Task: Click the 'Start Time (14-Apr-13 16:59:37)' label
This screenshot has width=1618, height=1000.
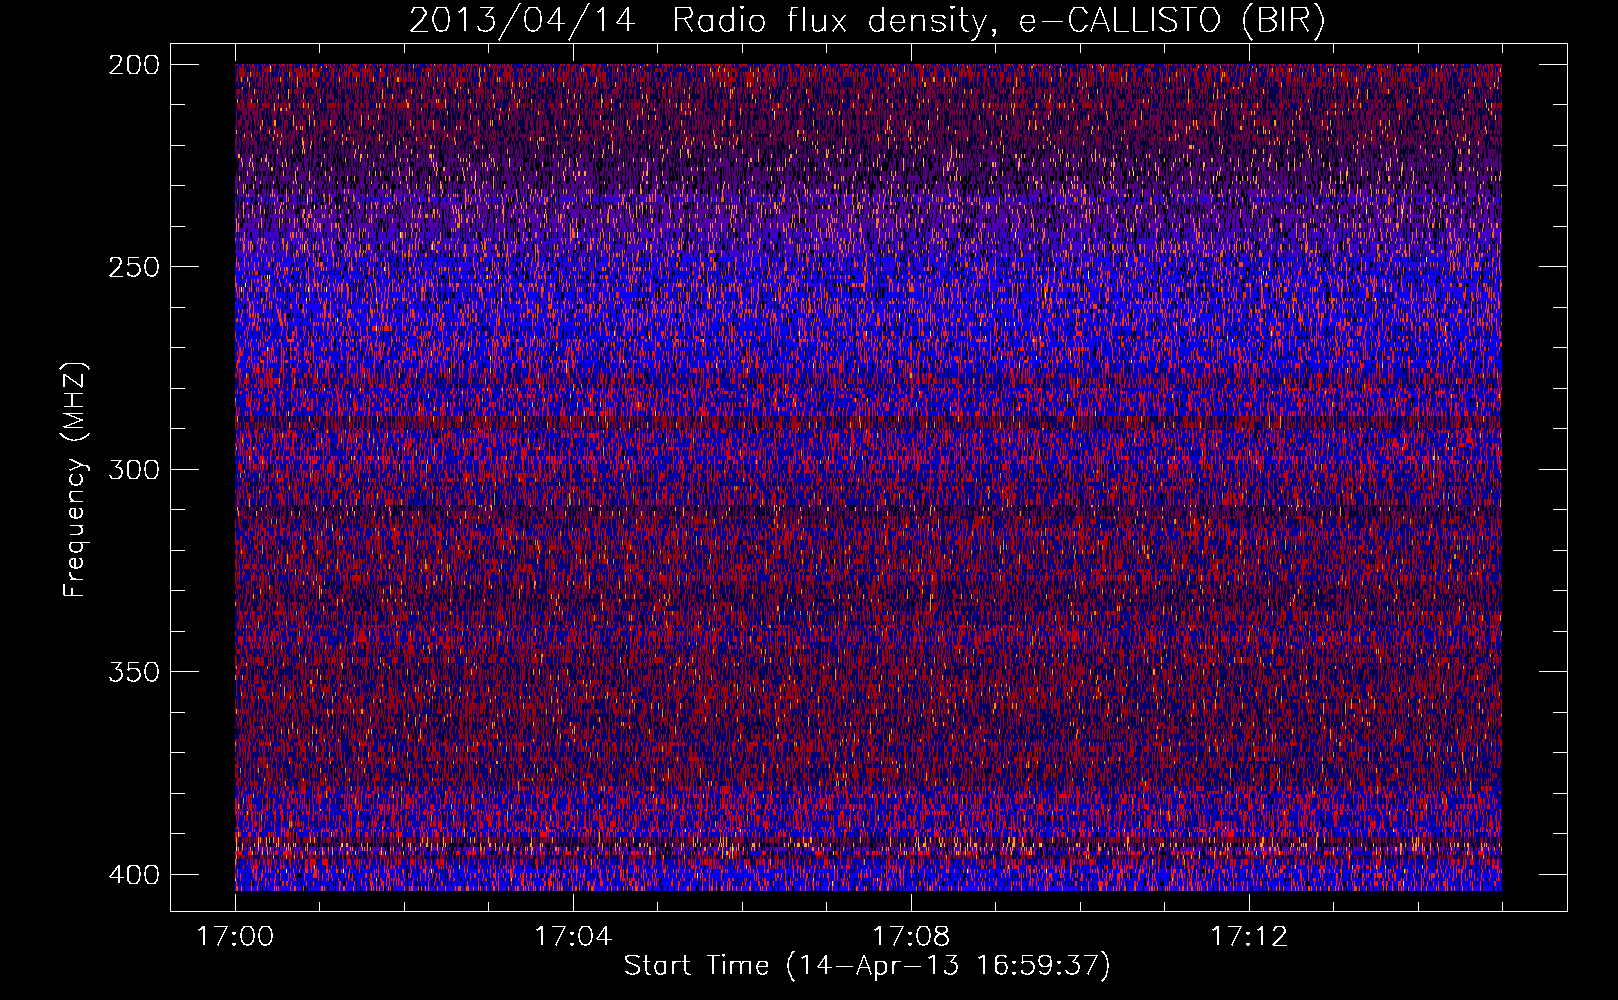Action: (x=867, y=966)
